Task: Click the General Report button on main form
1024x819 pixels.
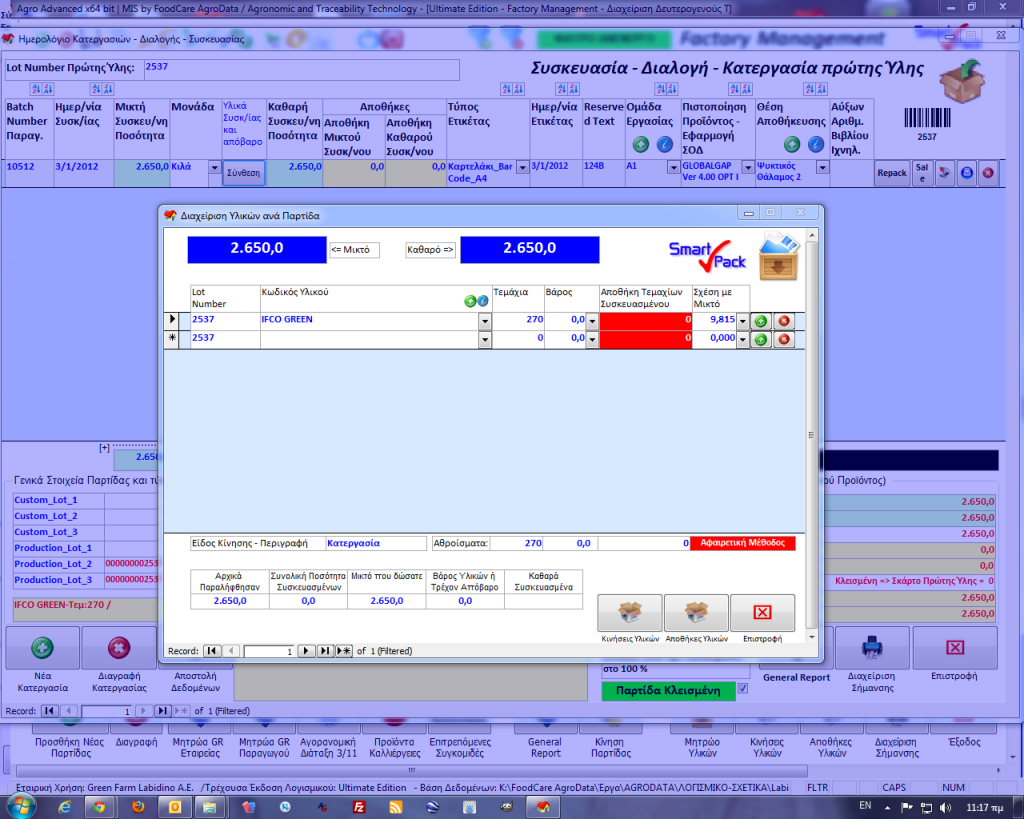Action: [x=796, y=677]
